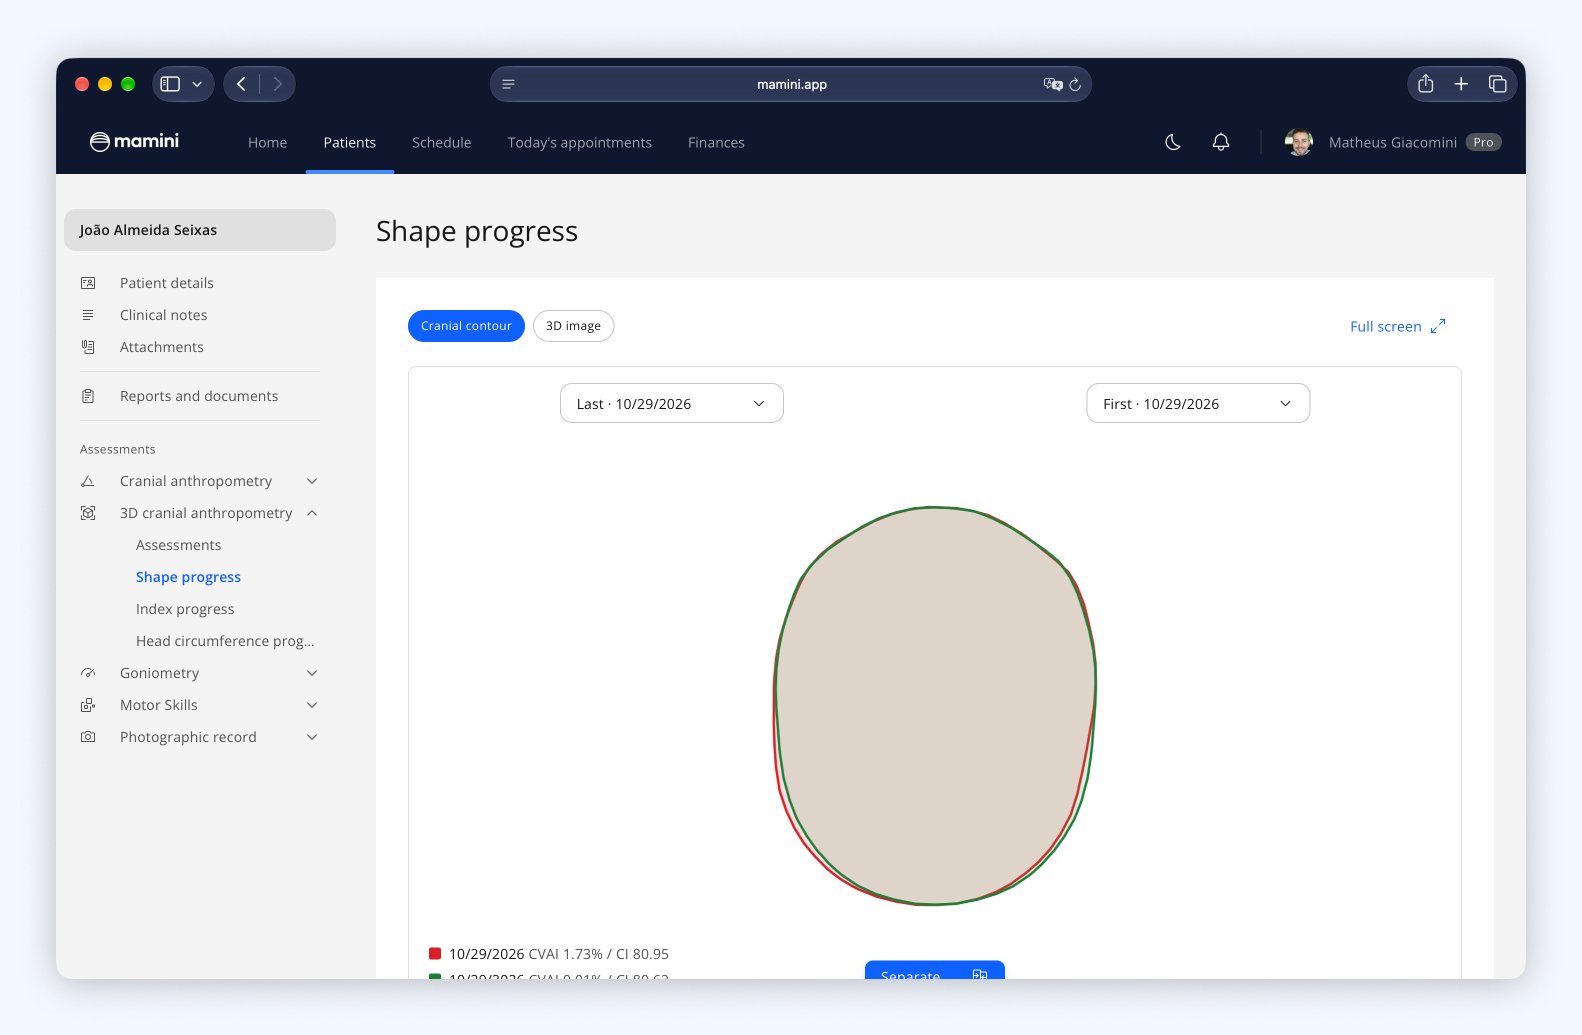Click the Patient details icon
Screen dimensions: 1582x1035
click(x=88, y=283)
